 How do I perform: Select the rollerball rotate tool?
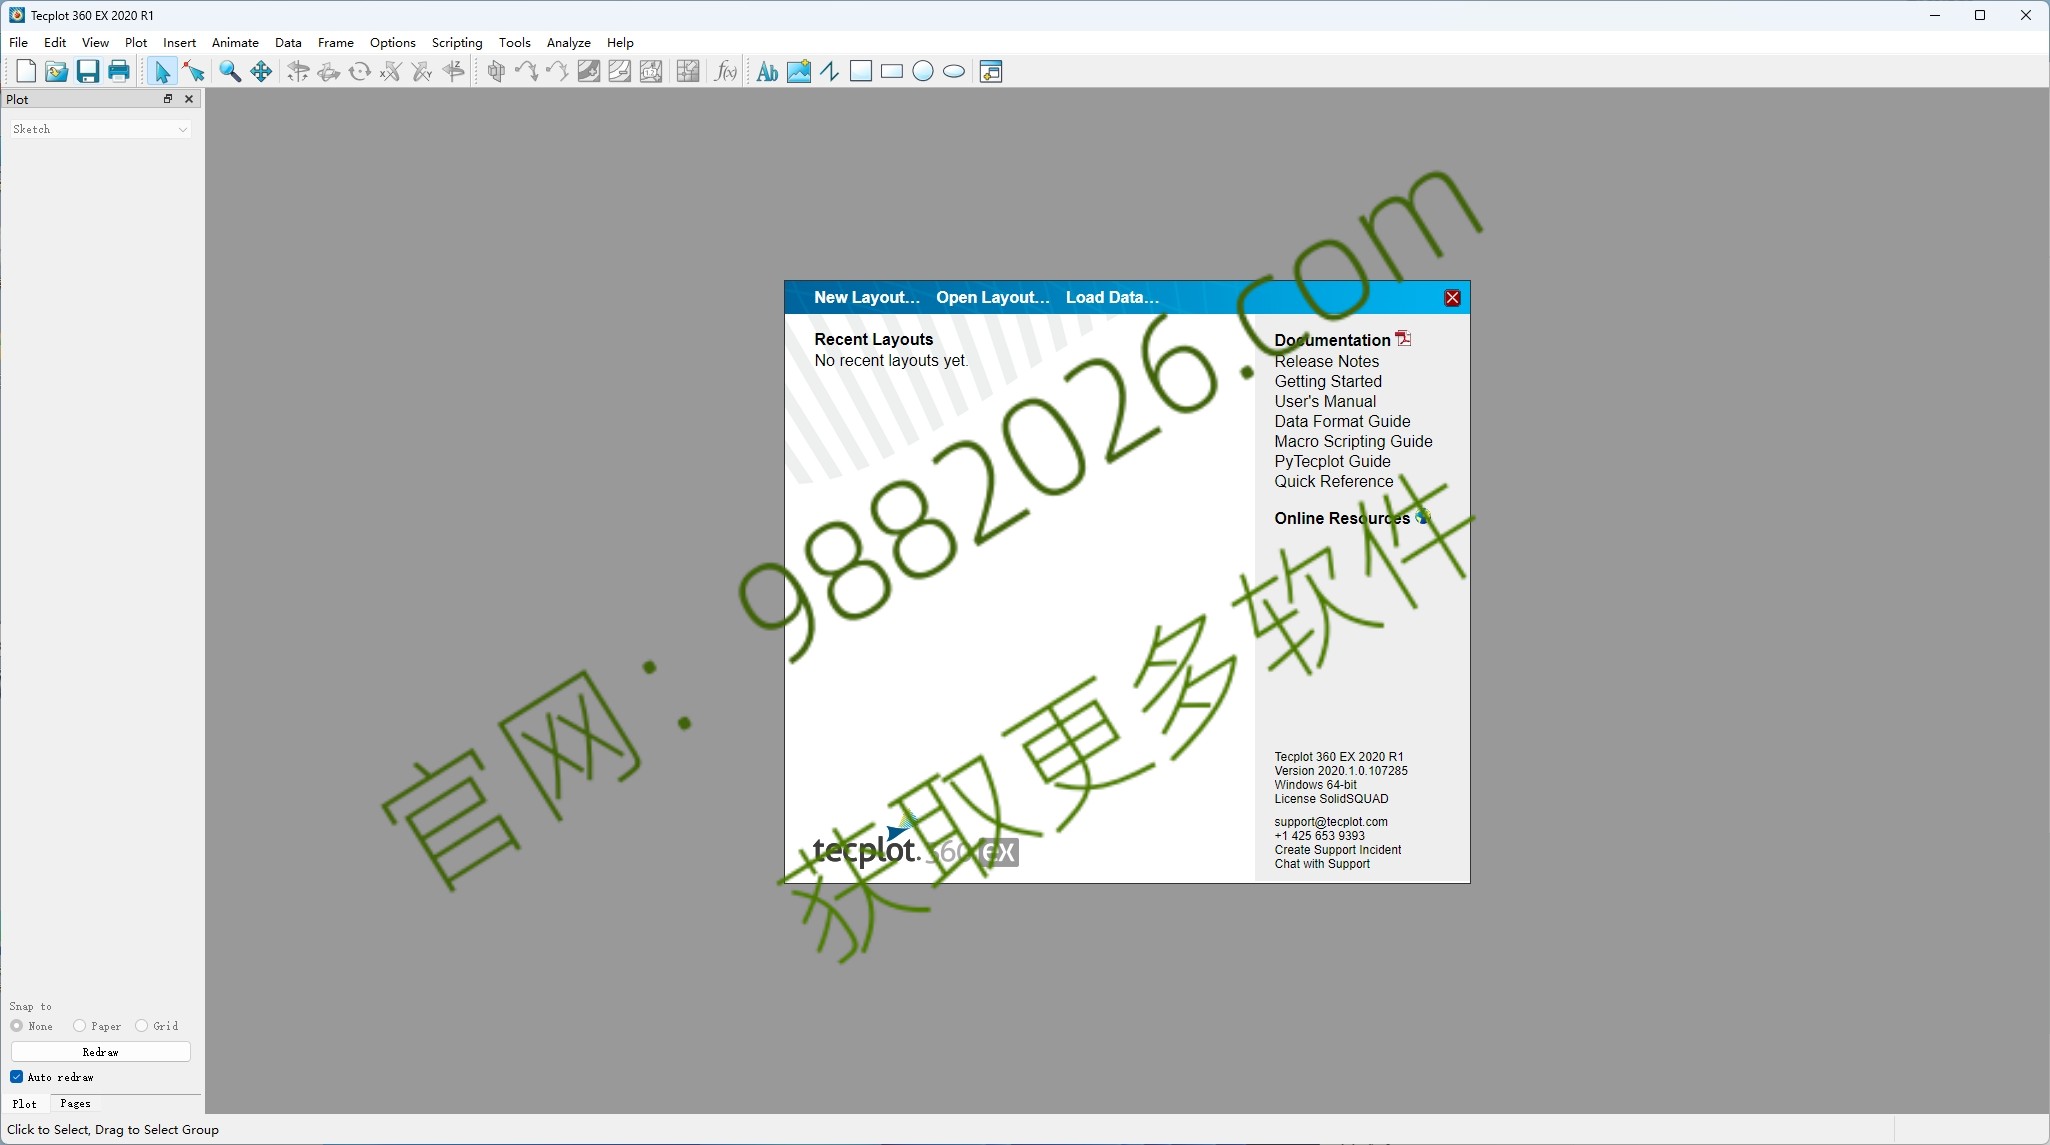click(x=329, y=71)
